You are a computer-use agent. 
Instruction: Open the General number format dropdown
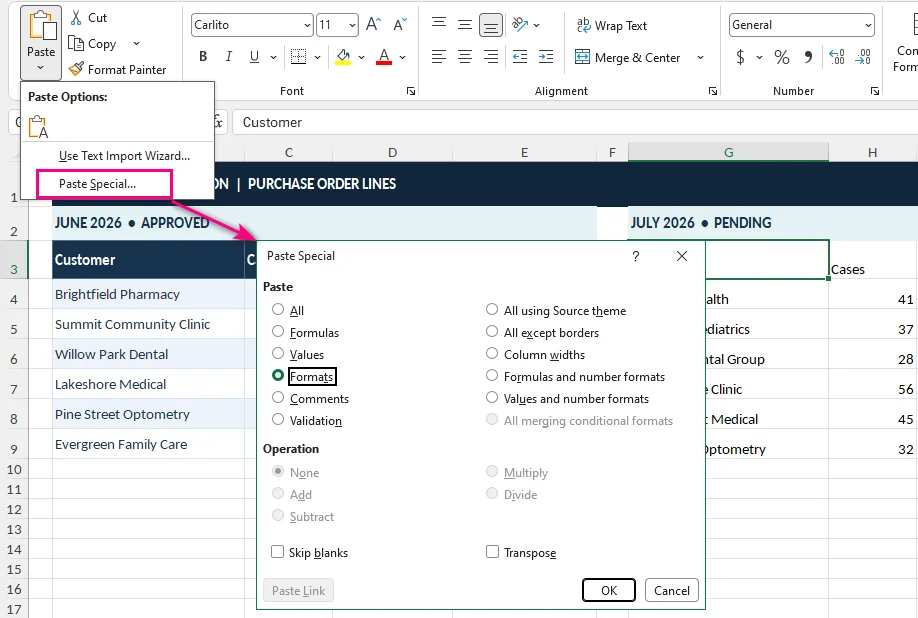868,25
